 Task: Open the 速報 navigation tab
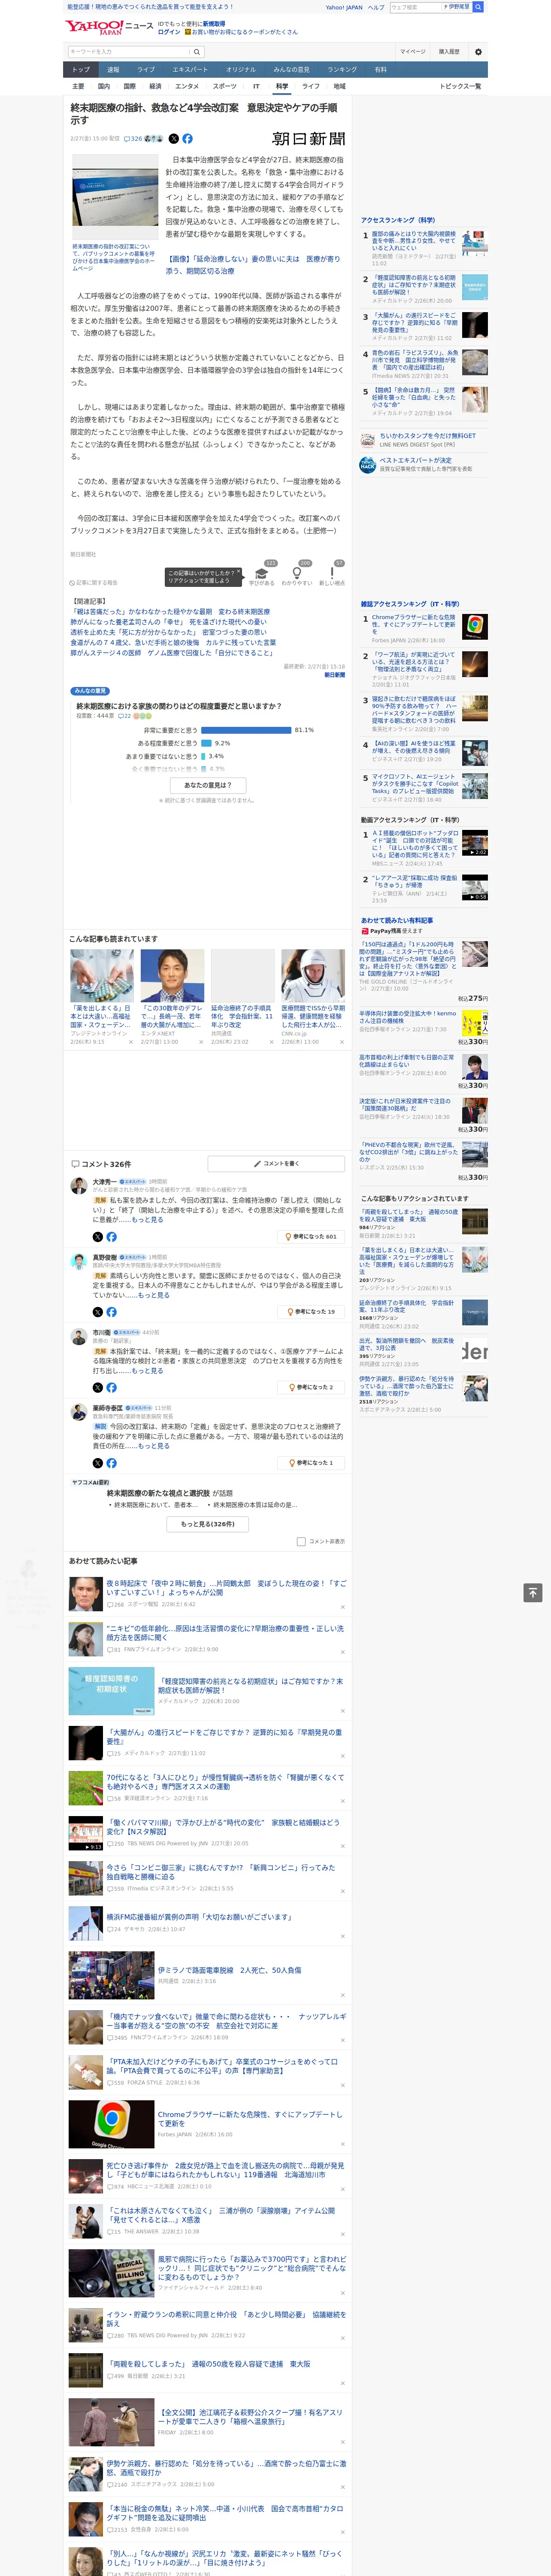(113, 70)
